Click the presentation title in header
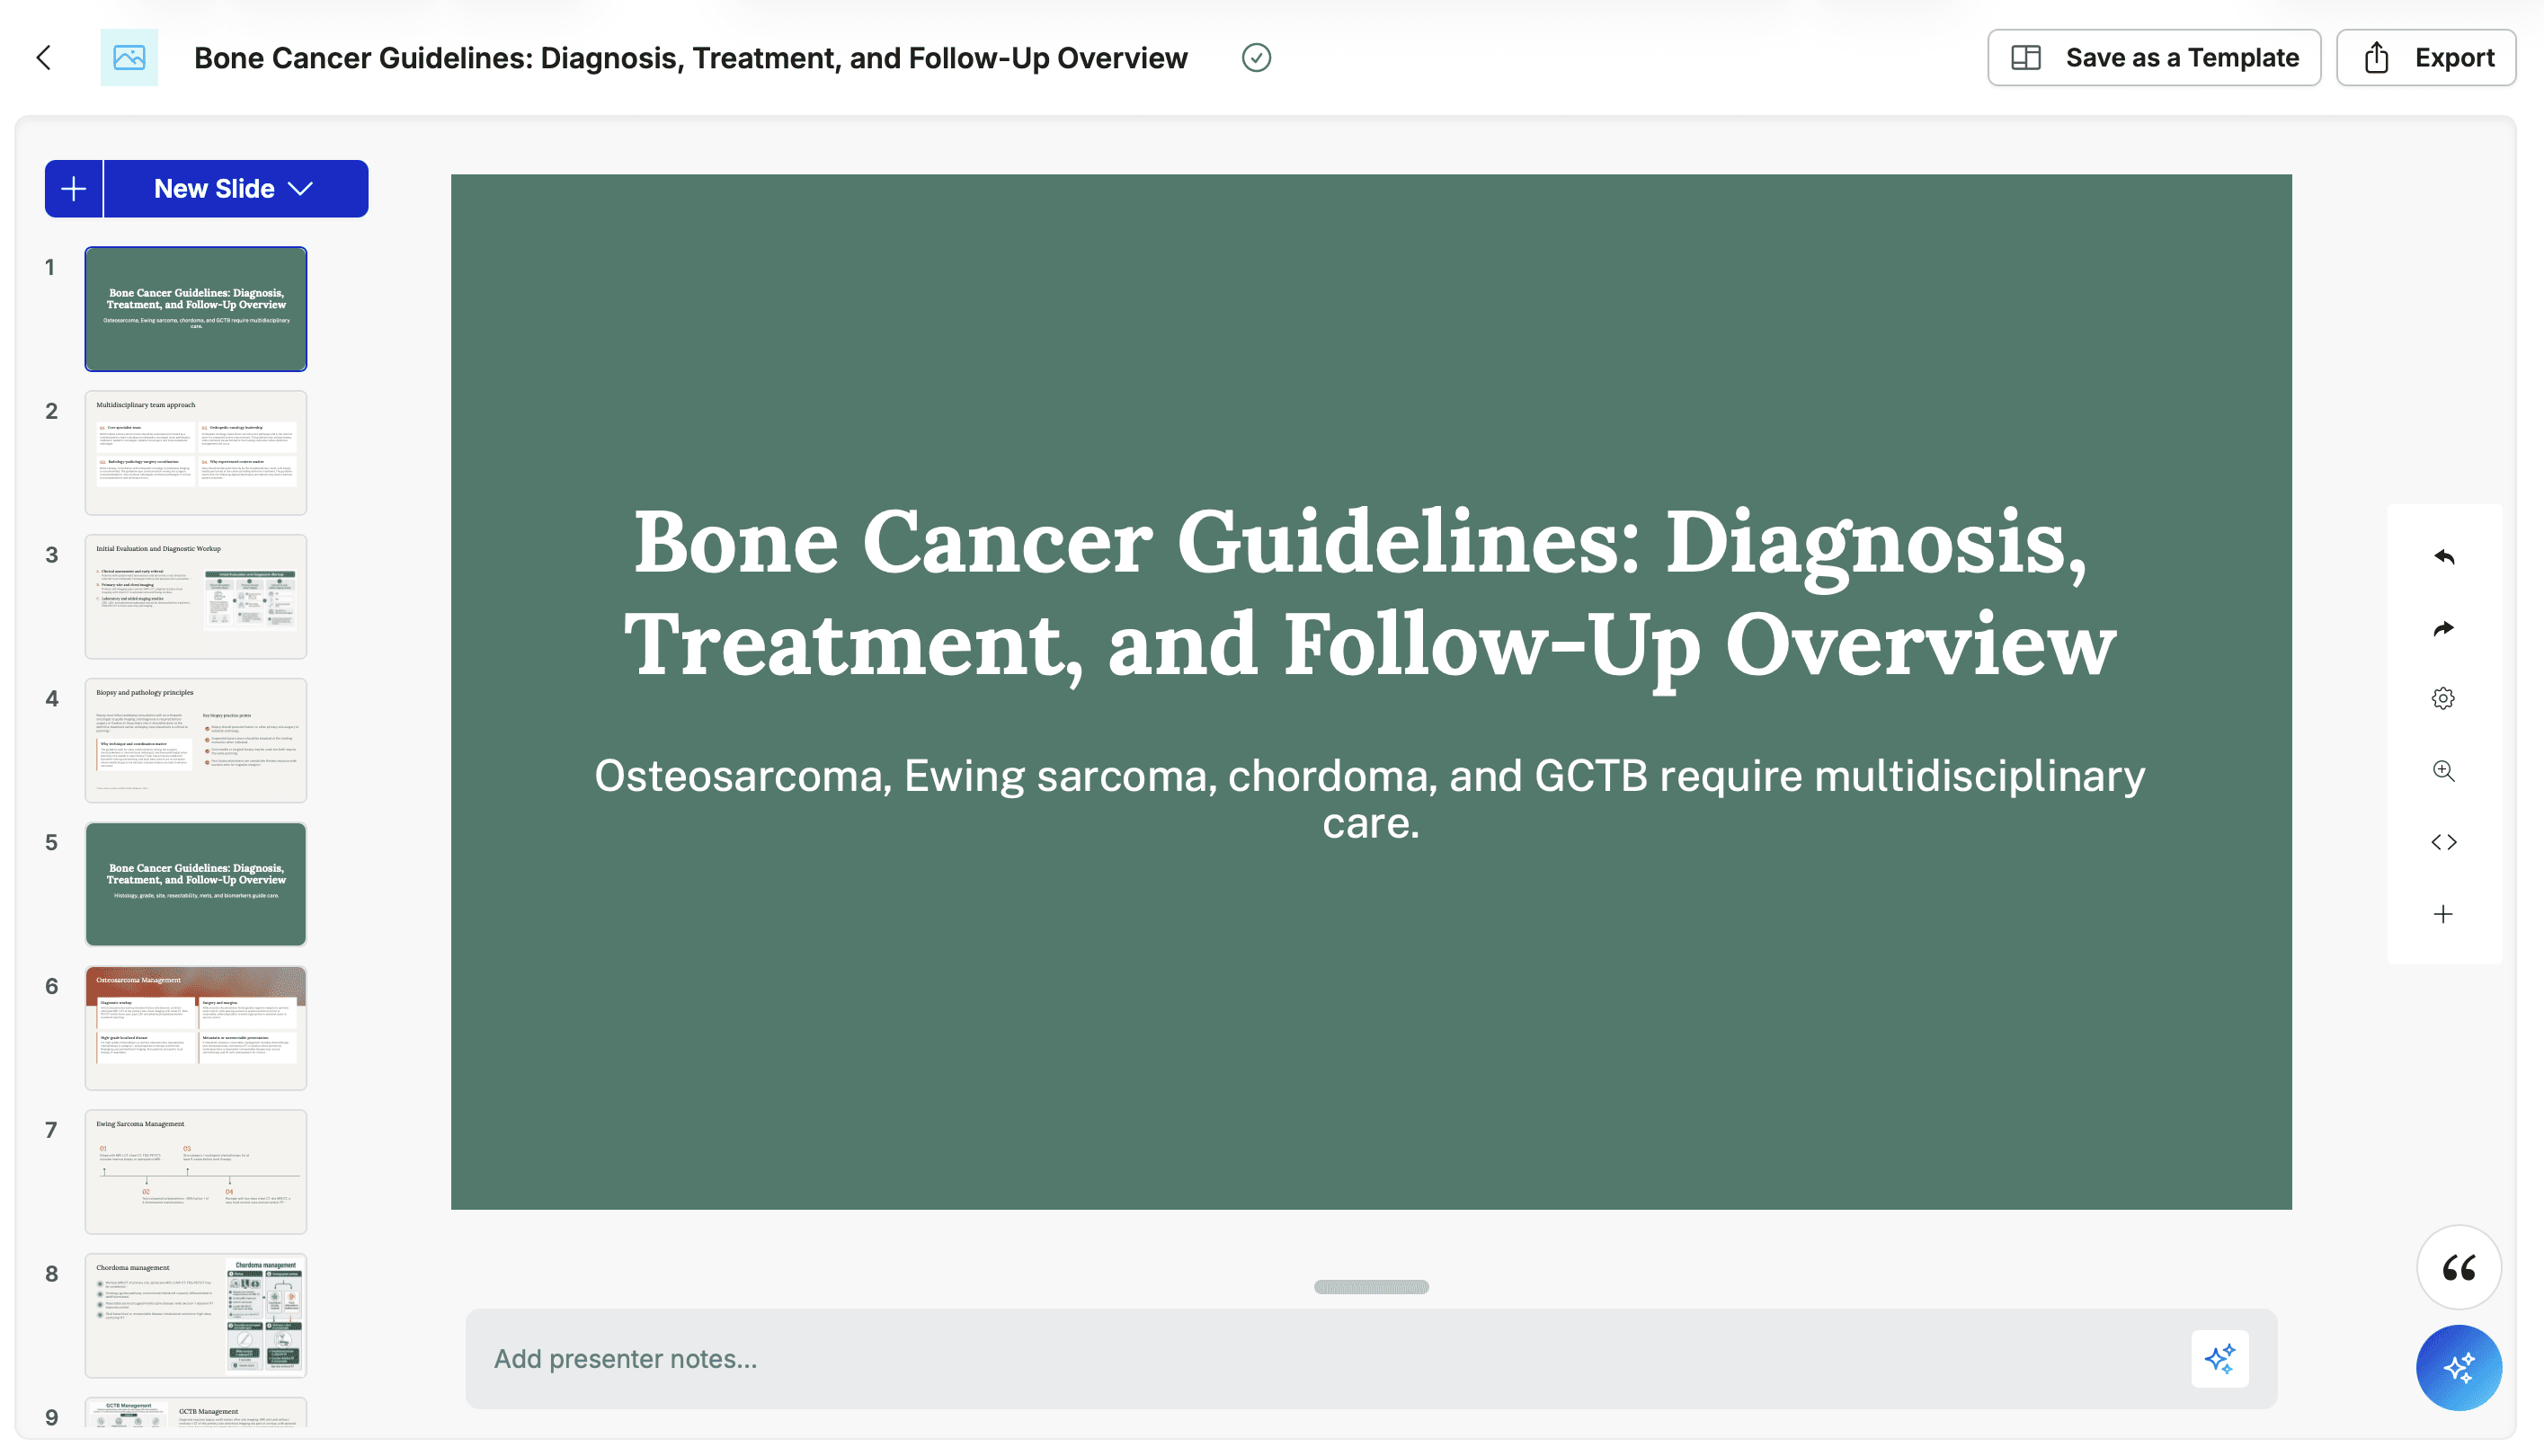Viewport: 2544px width, 1456px height. point(691,58)
